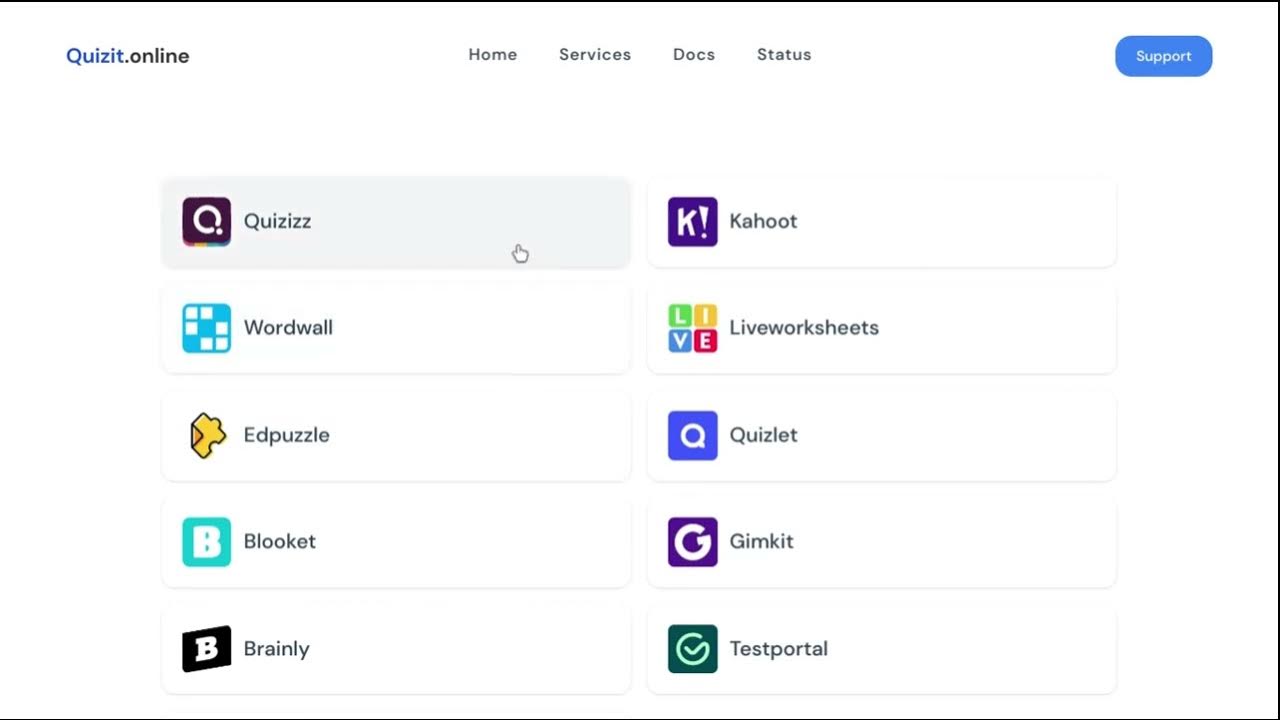Screen dimensions: 1280x720
Task: Select the Kahoot text label
Action: (x=763, y=221)
